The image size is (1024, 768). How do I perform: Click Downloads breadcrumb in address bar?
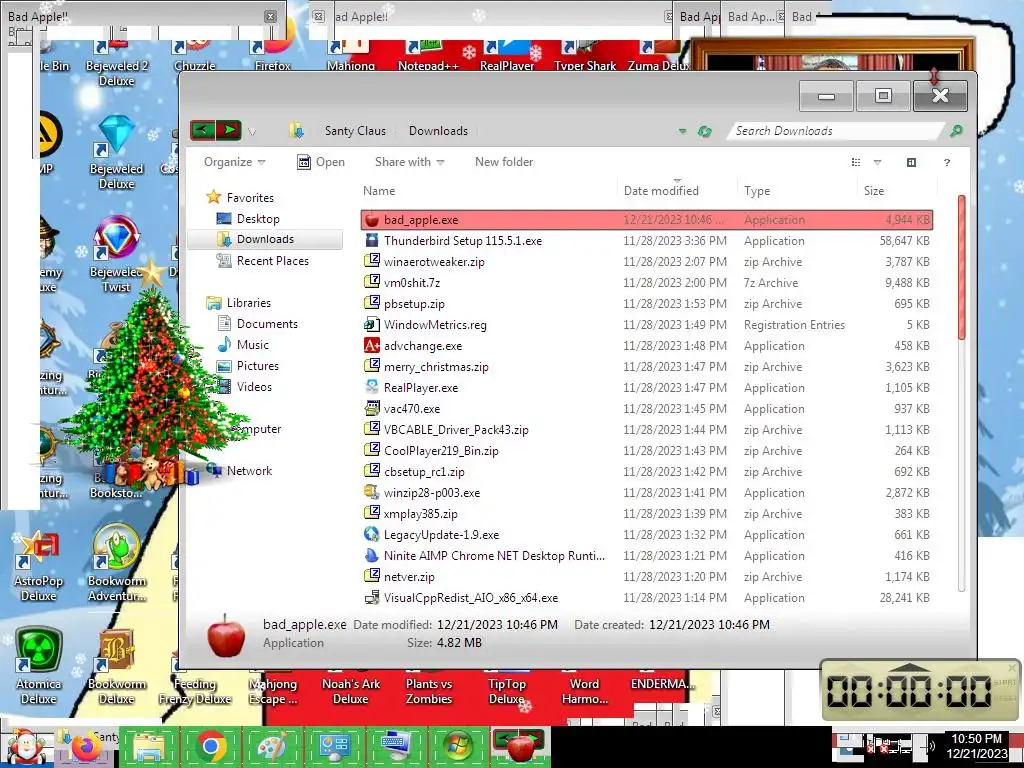point(438,131)
